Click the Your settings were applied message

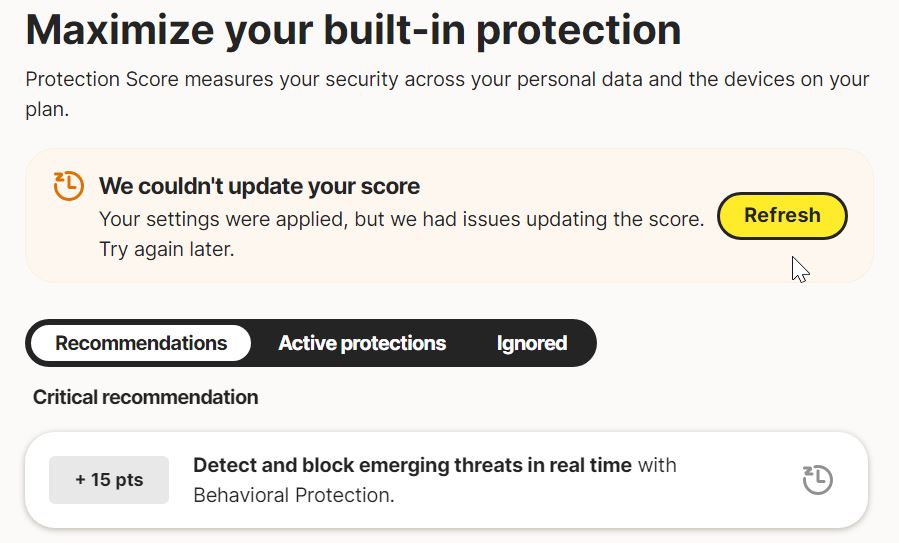(401, 219)
